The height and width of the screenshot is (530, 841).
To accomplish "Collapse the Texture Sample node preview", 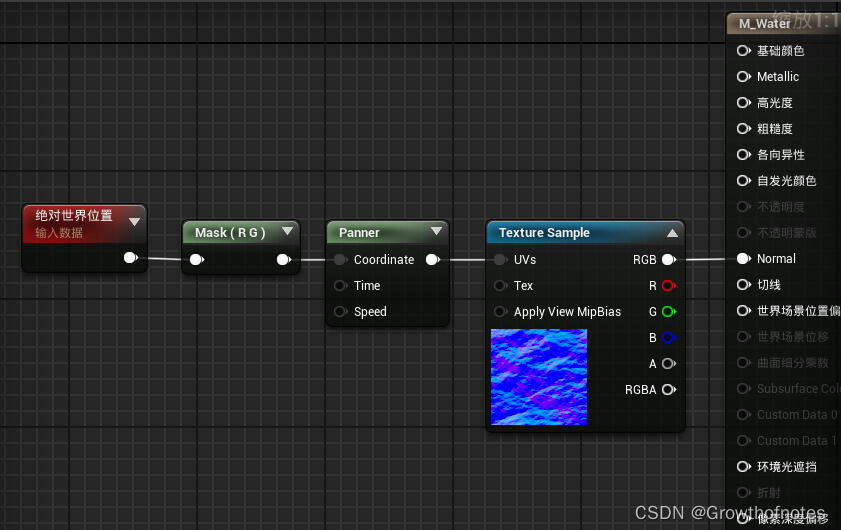I will (x=672, y=233).
